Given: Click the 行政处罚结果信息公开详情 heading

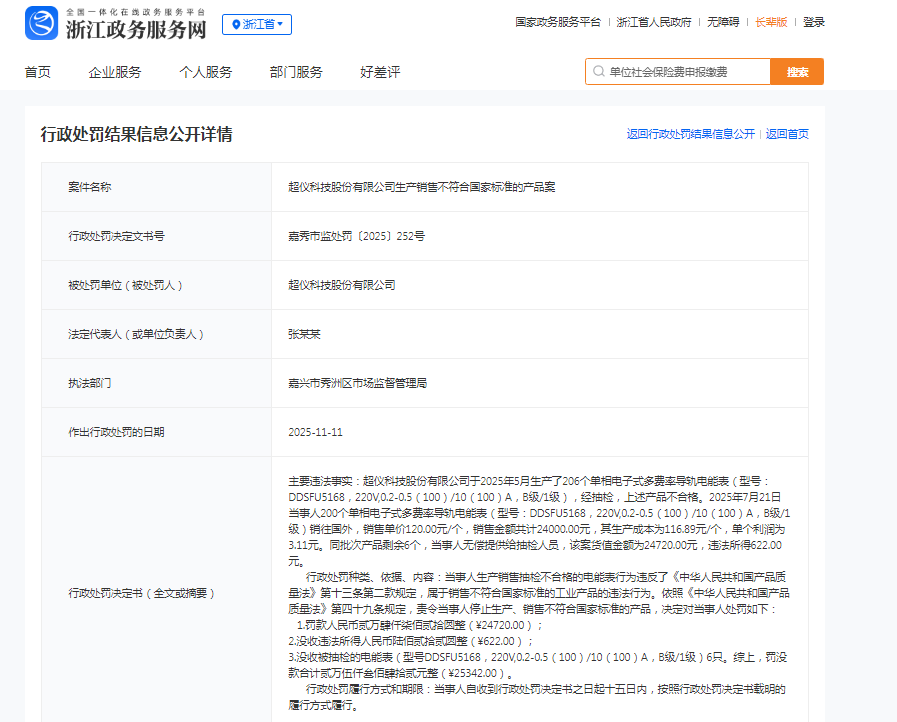Looking at the screenshot, I should (x=136, y=134).
